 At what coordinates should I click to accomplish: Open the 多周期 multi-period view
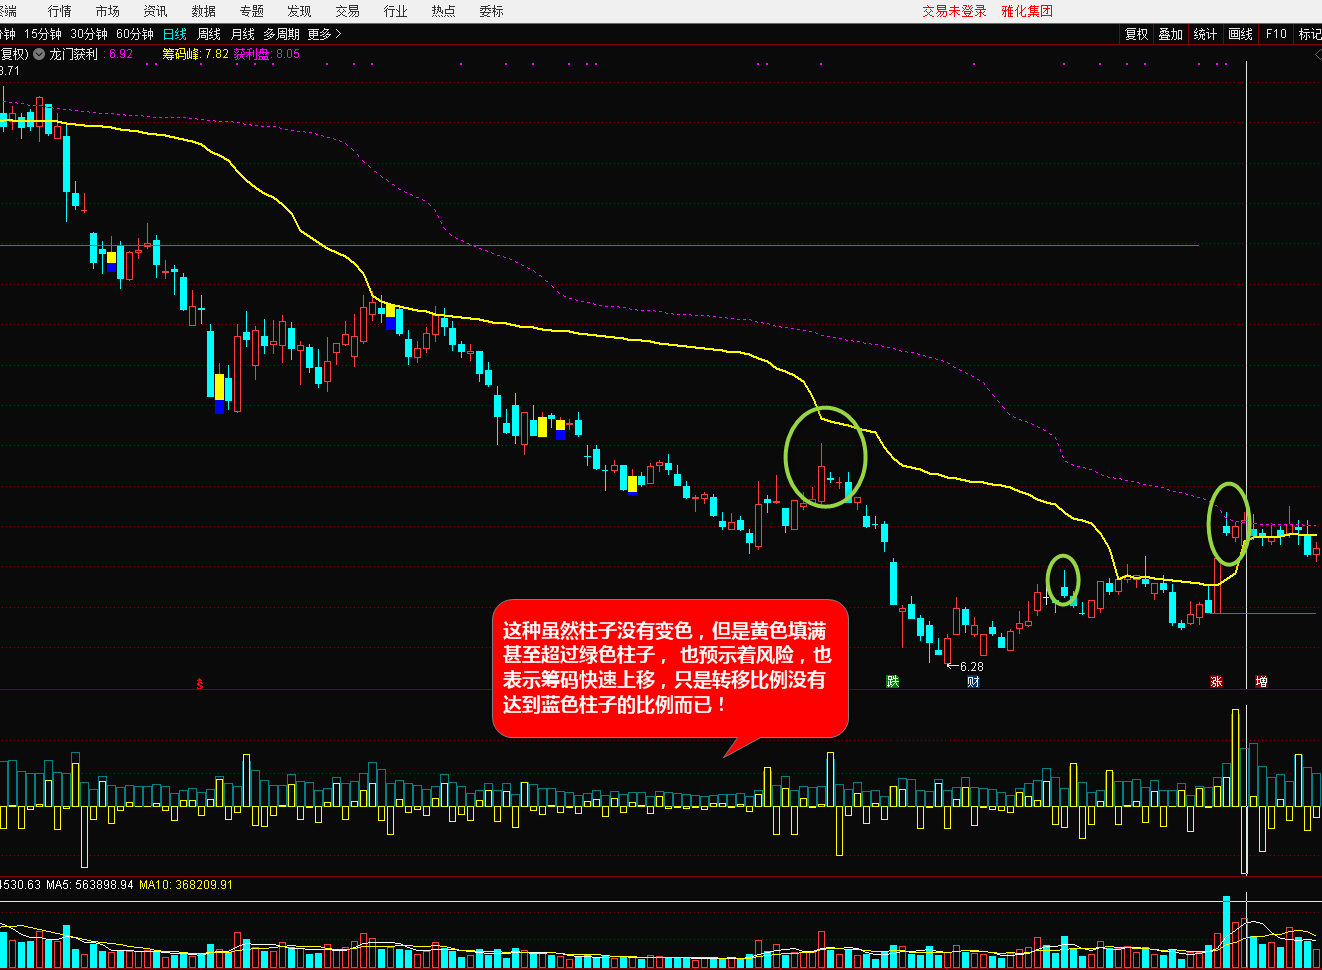(282, 34)
